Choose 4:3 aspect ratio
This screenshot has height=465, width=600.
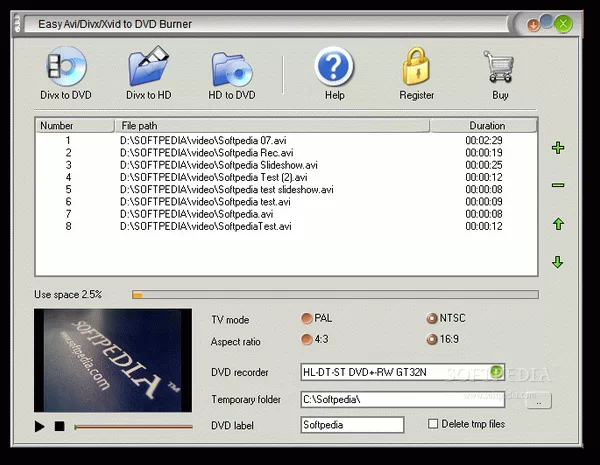tap(307, 340)
